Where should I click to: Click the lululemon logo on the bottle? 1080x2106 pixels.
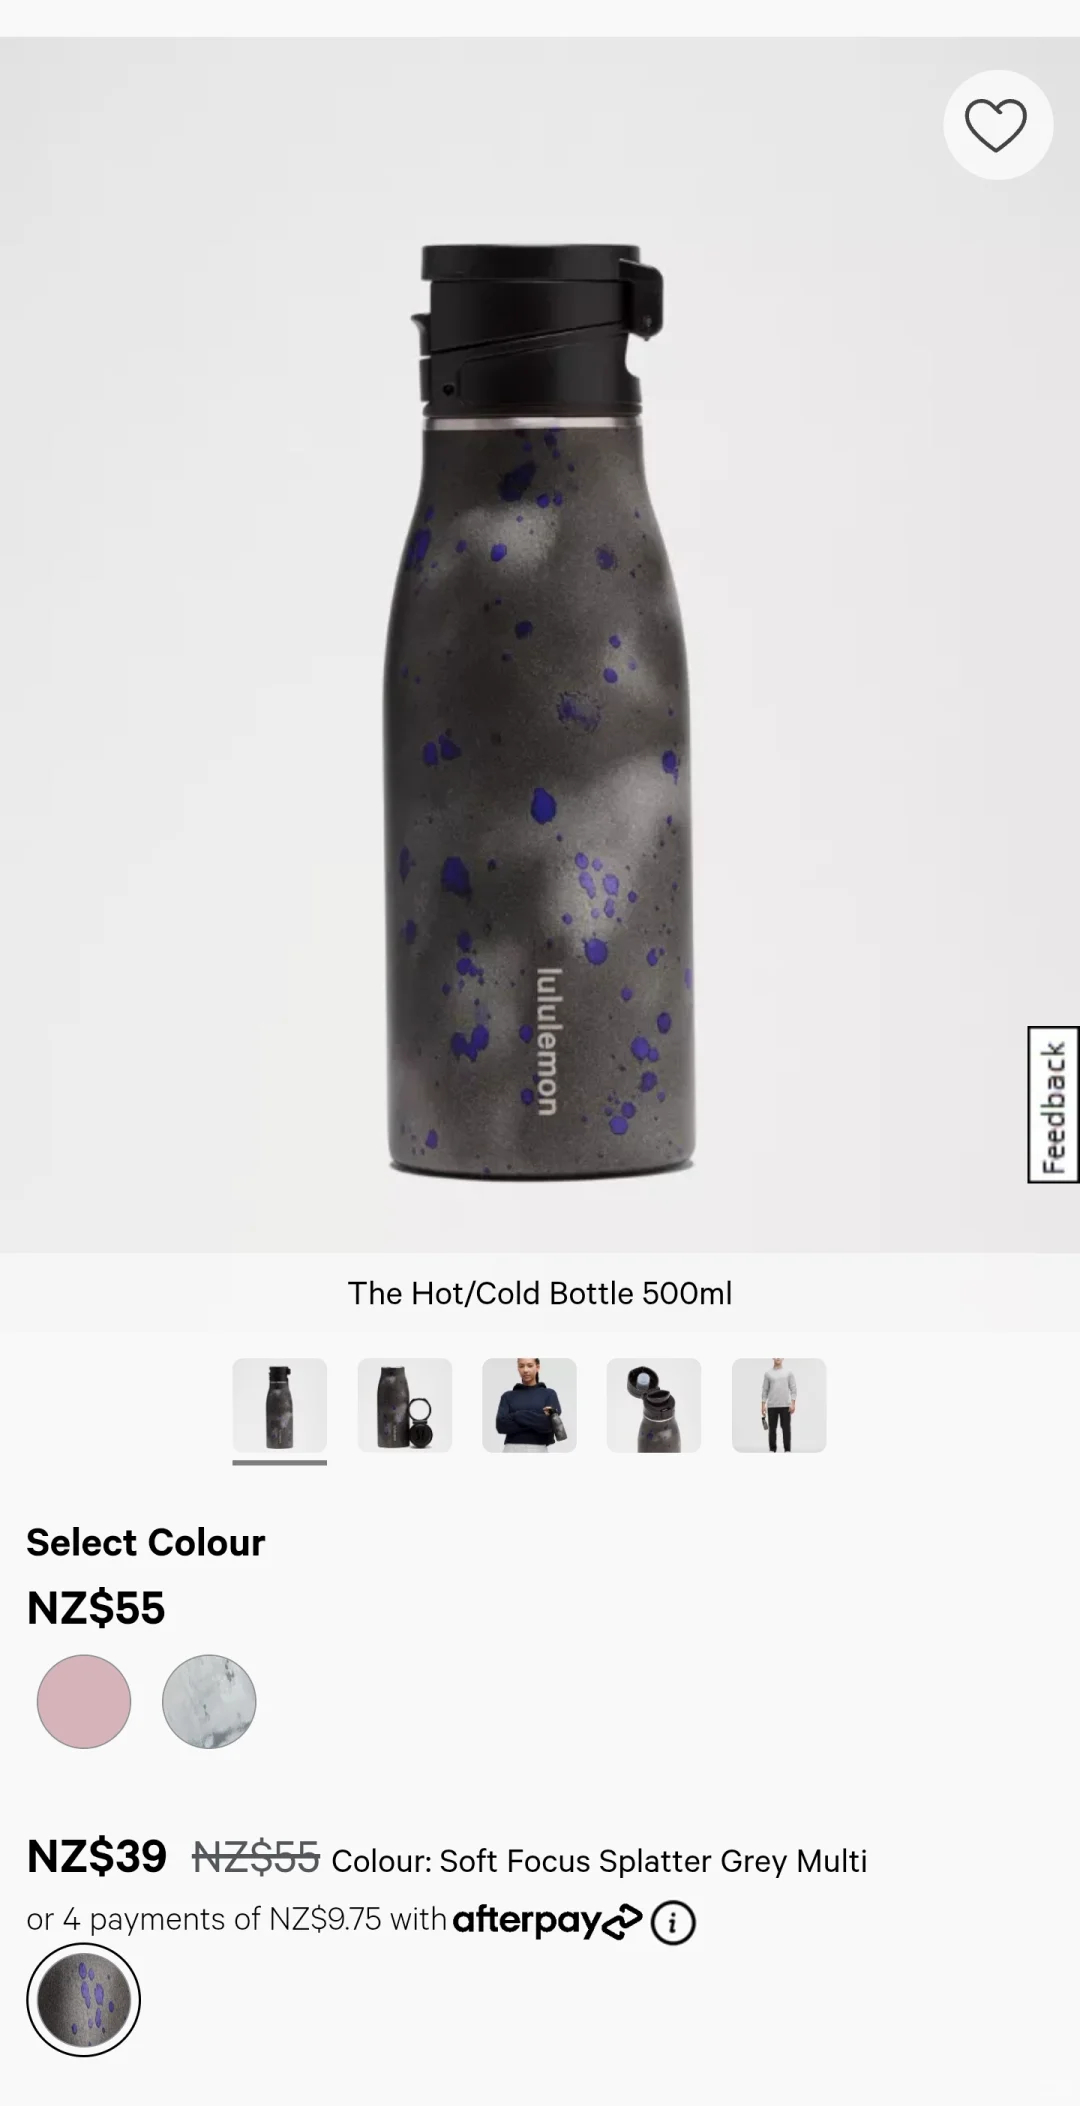click(x=548, y=1042)
